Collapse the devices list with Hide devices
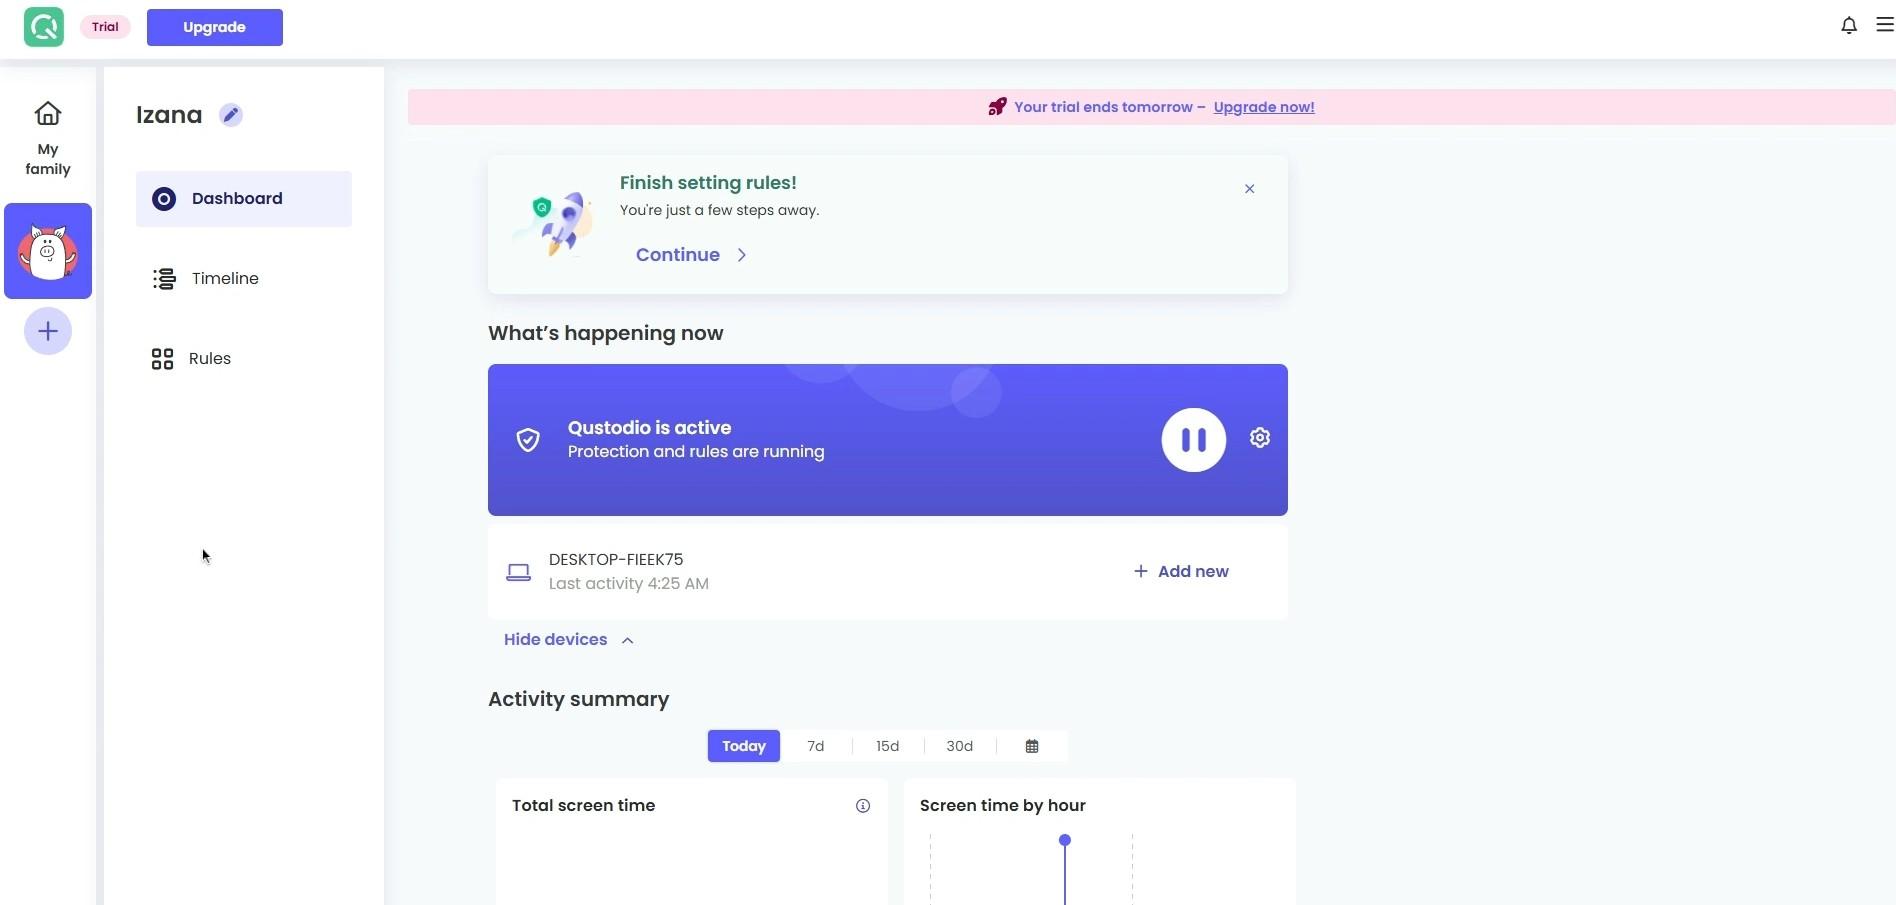The width and height of the screenshot is (1896, 905). pos(569,640)
